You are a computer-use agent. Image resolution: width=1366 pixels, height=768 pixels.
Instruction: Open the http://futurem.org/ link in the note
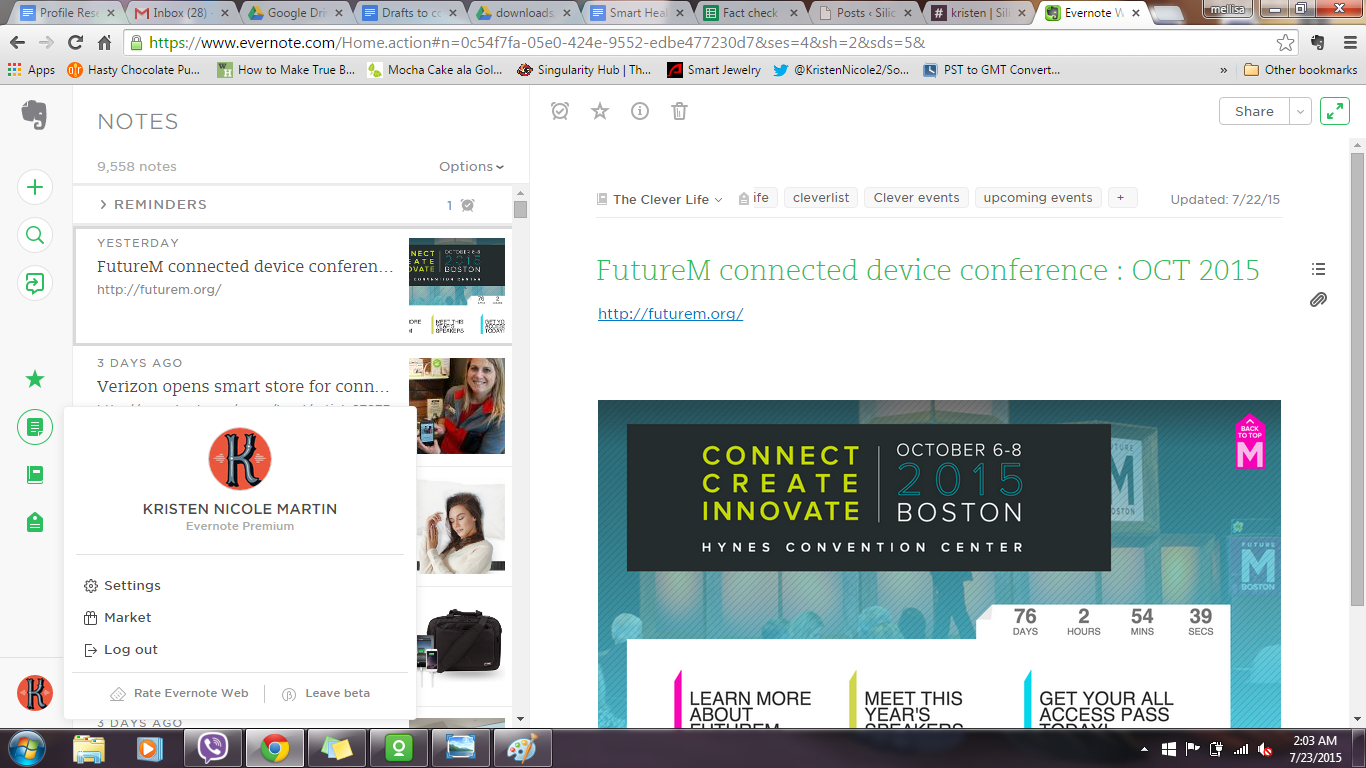pyautogui.click(x=670, y=314)
